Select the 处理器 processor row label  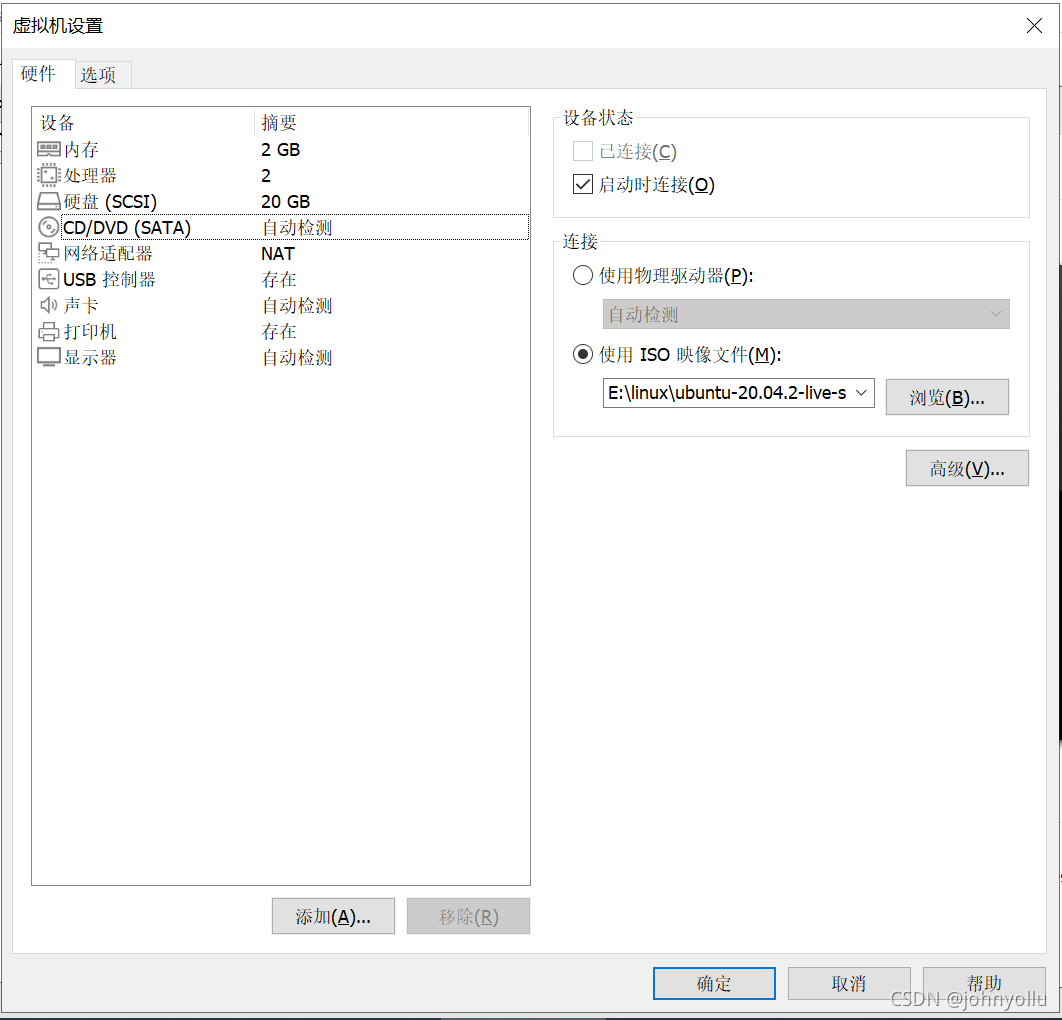(x=90, y=175)
